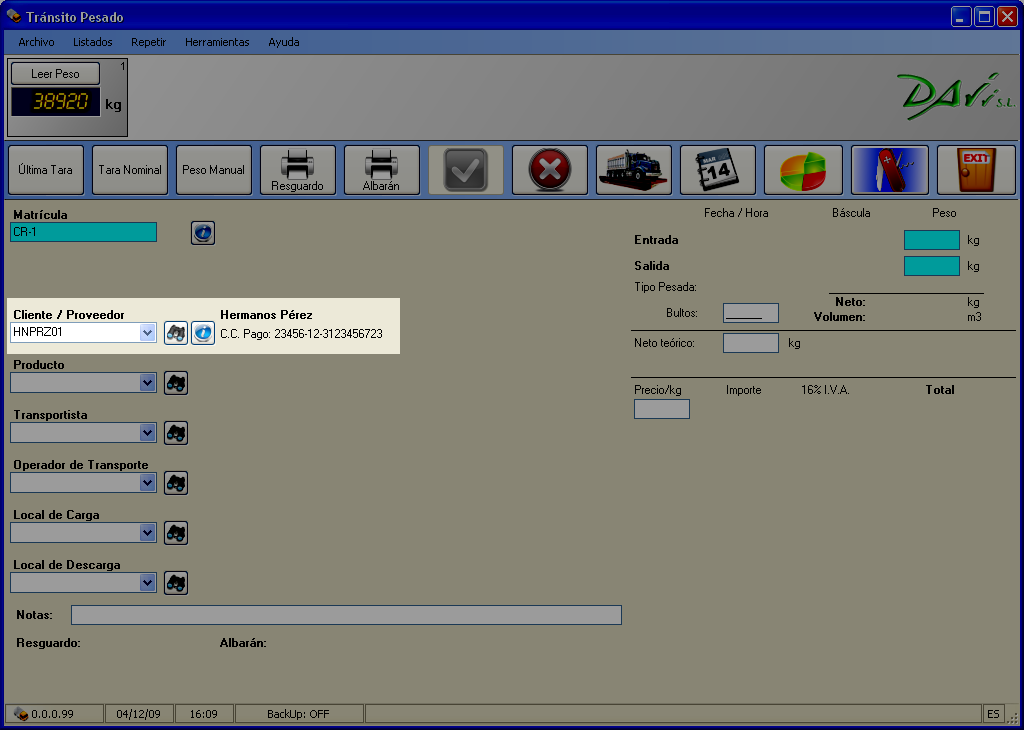Click the BackUp: OFF status text
Viewport: 1024px width, 730px height.
click(x=298, y=714)
